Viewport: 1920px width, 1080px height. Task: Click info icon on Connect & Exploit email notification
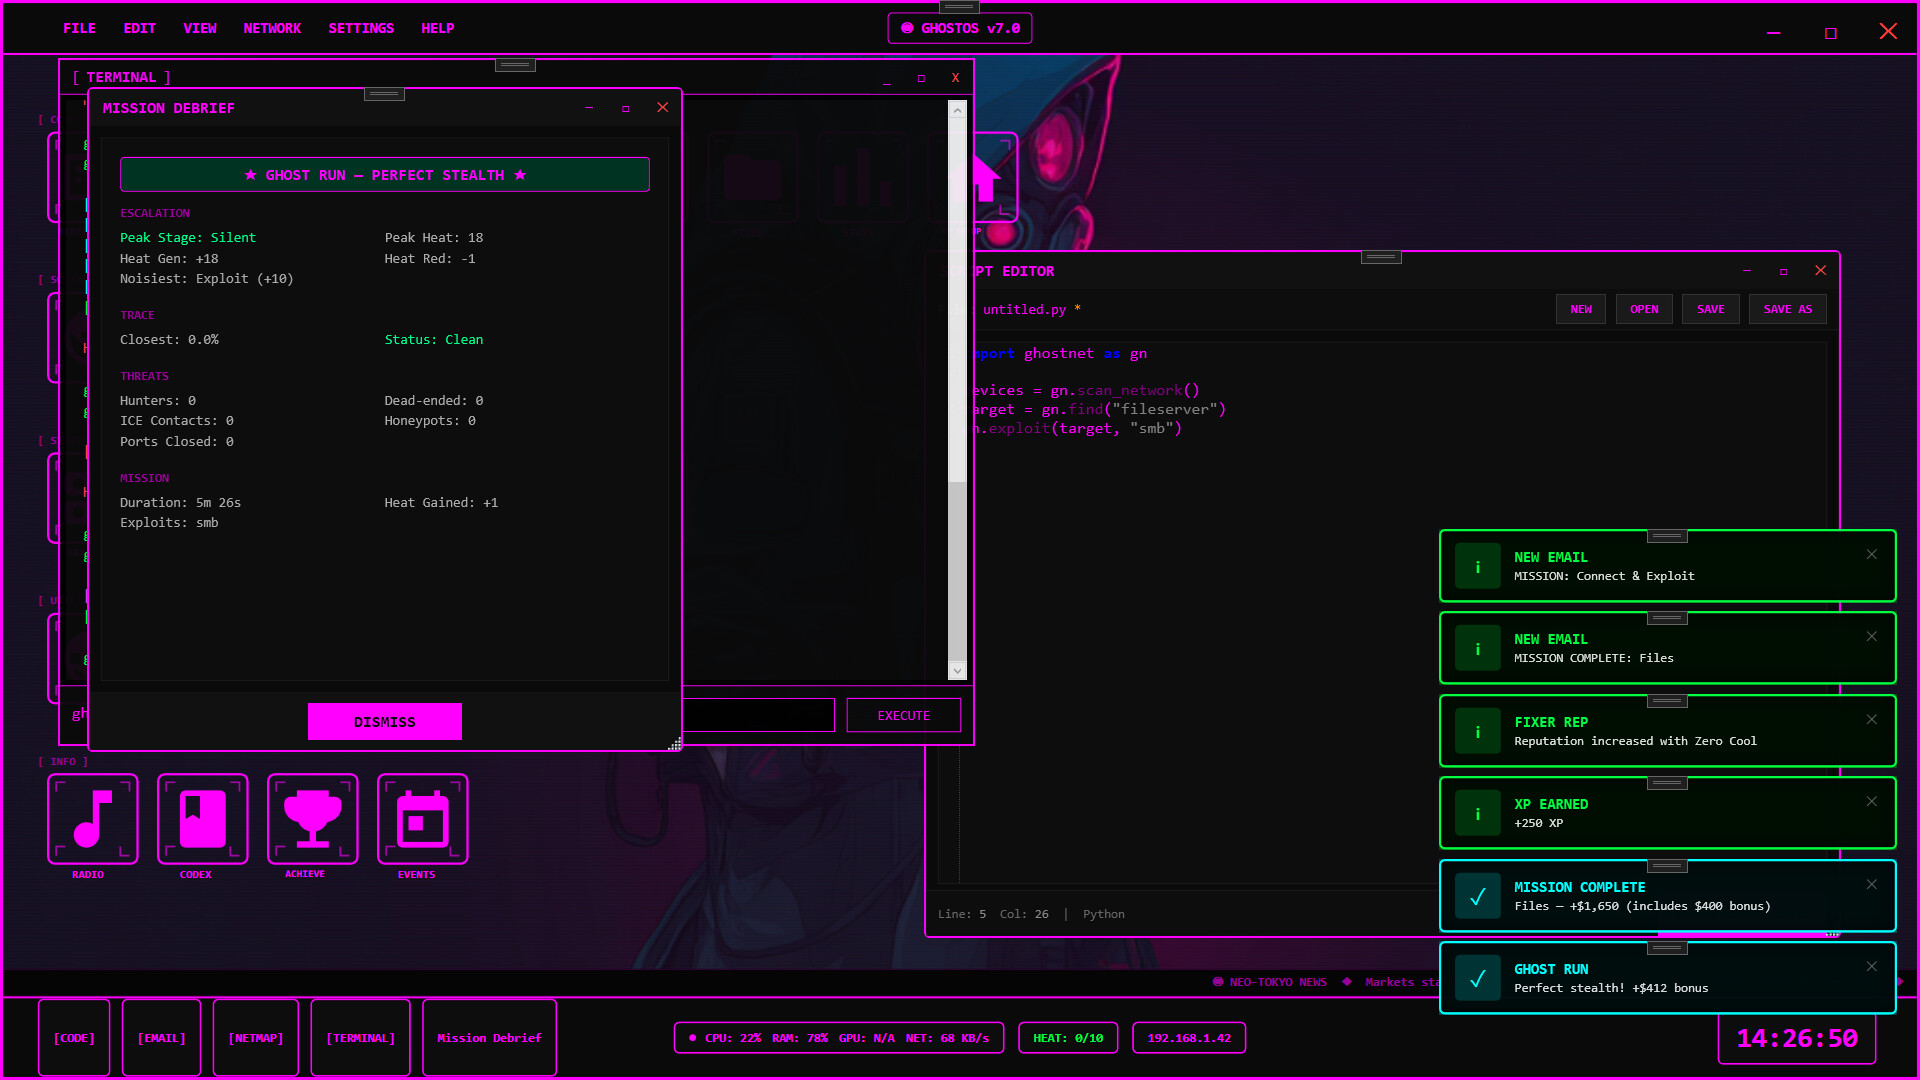click(1477, 567)
